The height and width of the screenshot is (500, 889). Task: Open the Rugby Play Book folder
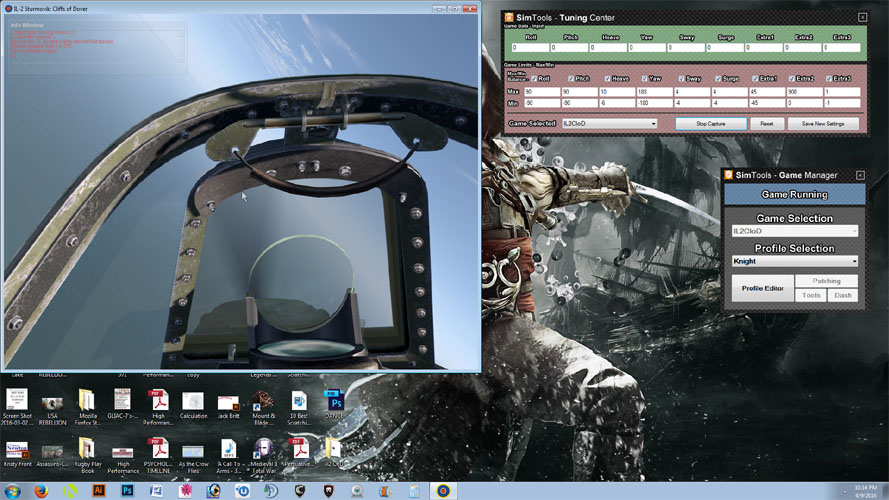(x=87, y=448)
